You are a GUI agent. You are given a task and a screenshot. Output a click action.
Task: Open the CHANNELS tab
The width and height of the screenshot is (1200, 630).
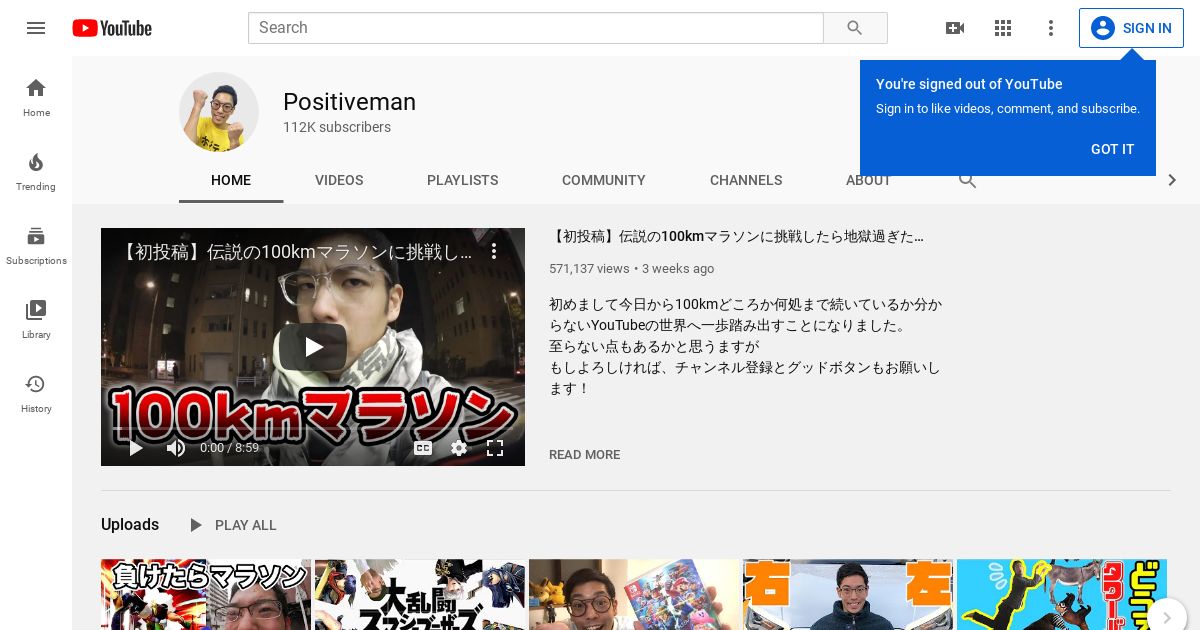click(x=746, y=180)
